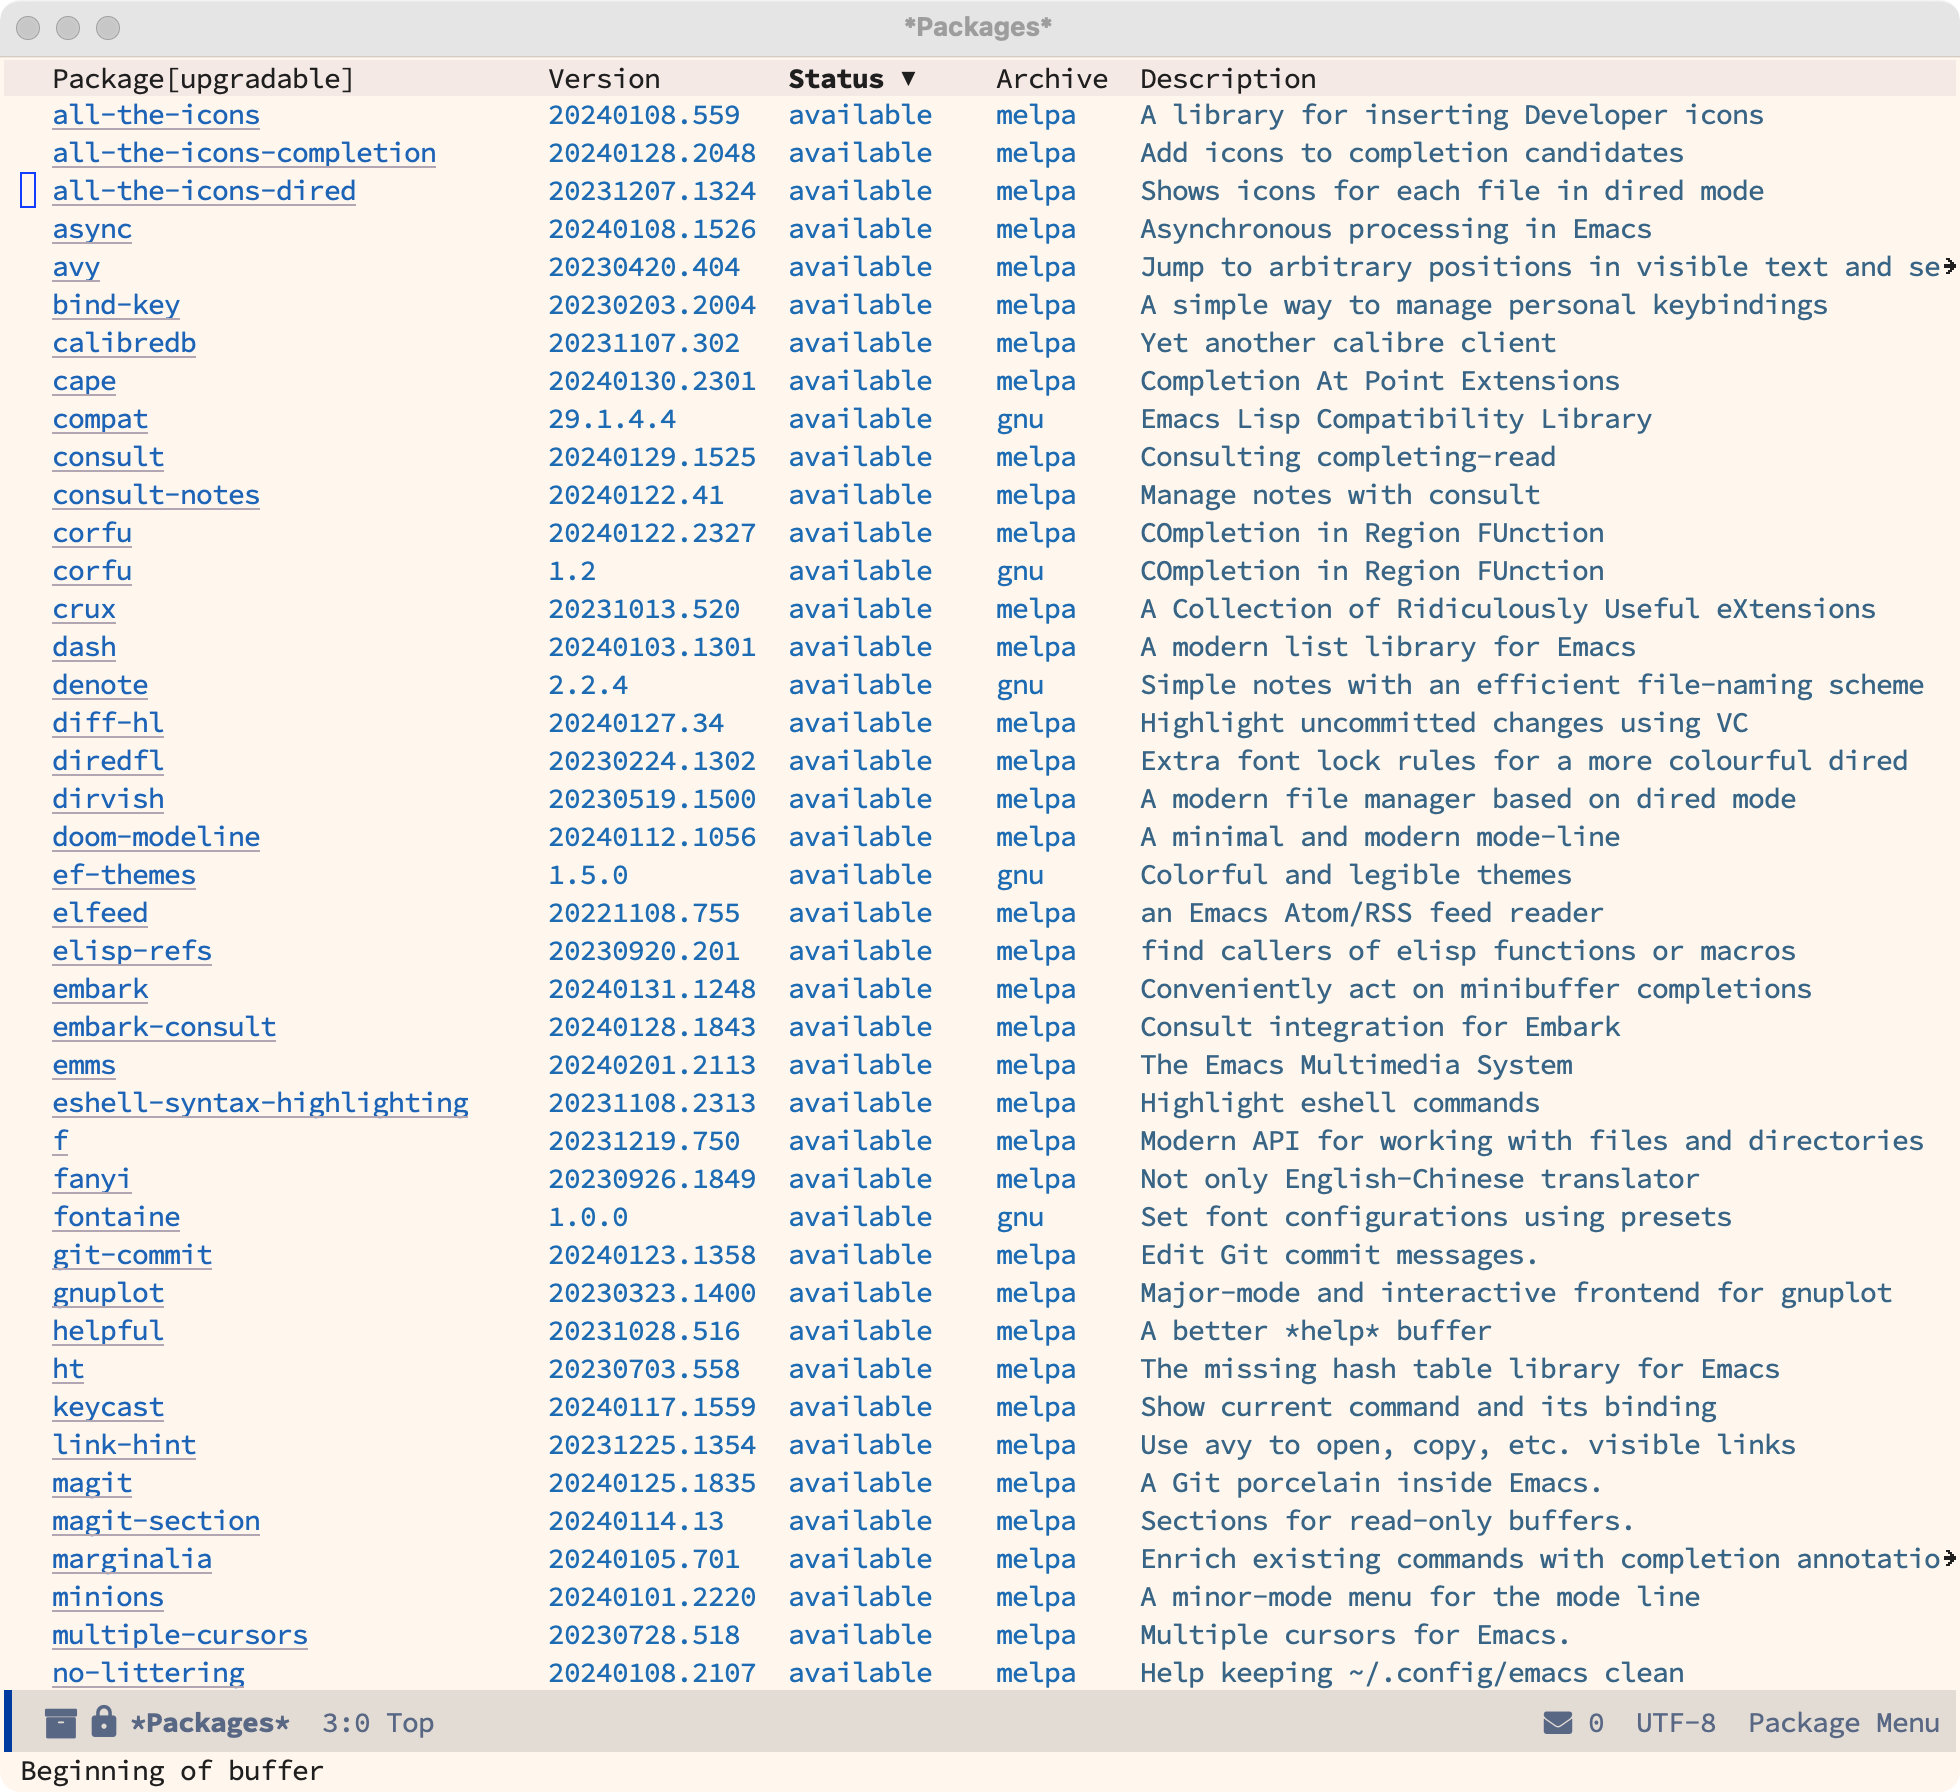Click the mail envelope icon in the mode line

click(x=1558, y=1722)
